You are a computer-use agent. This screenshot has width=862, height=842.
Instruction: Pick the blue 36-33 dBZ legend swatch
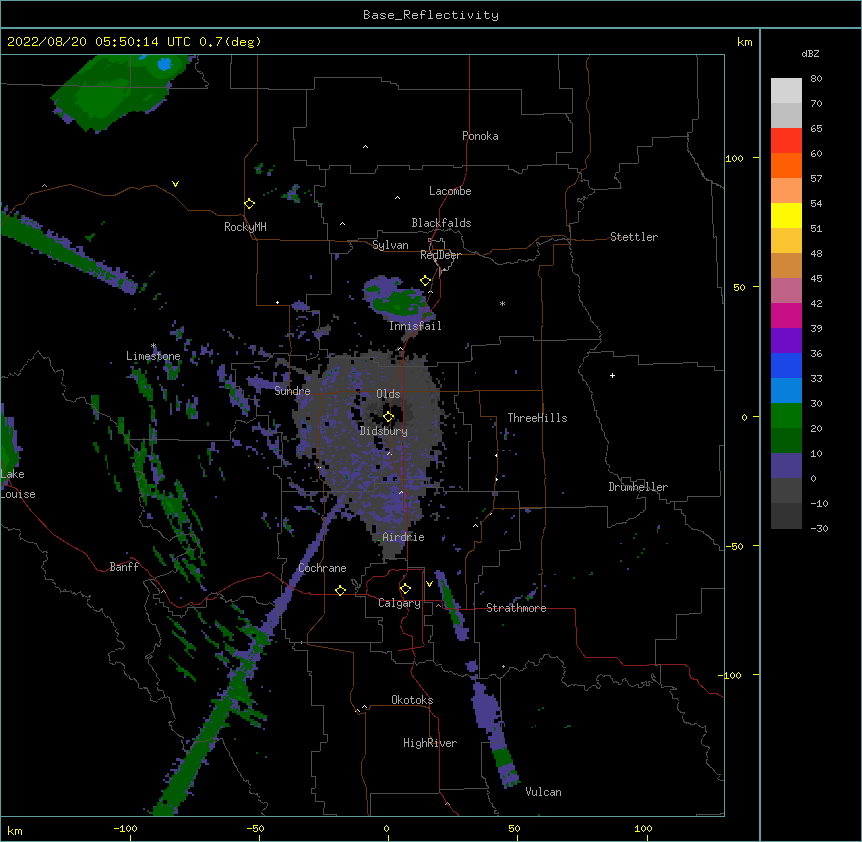[786, 365]
